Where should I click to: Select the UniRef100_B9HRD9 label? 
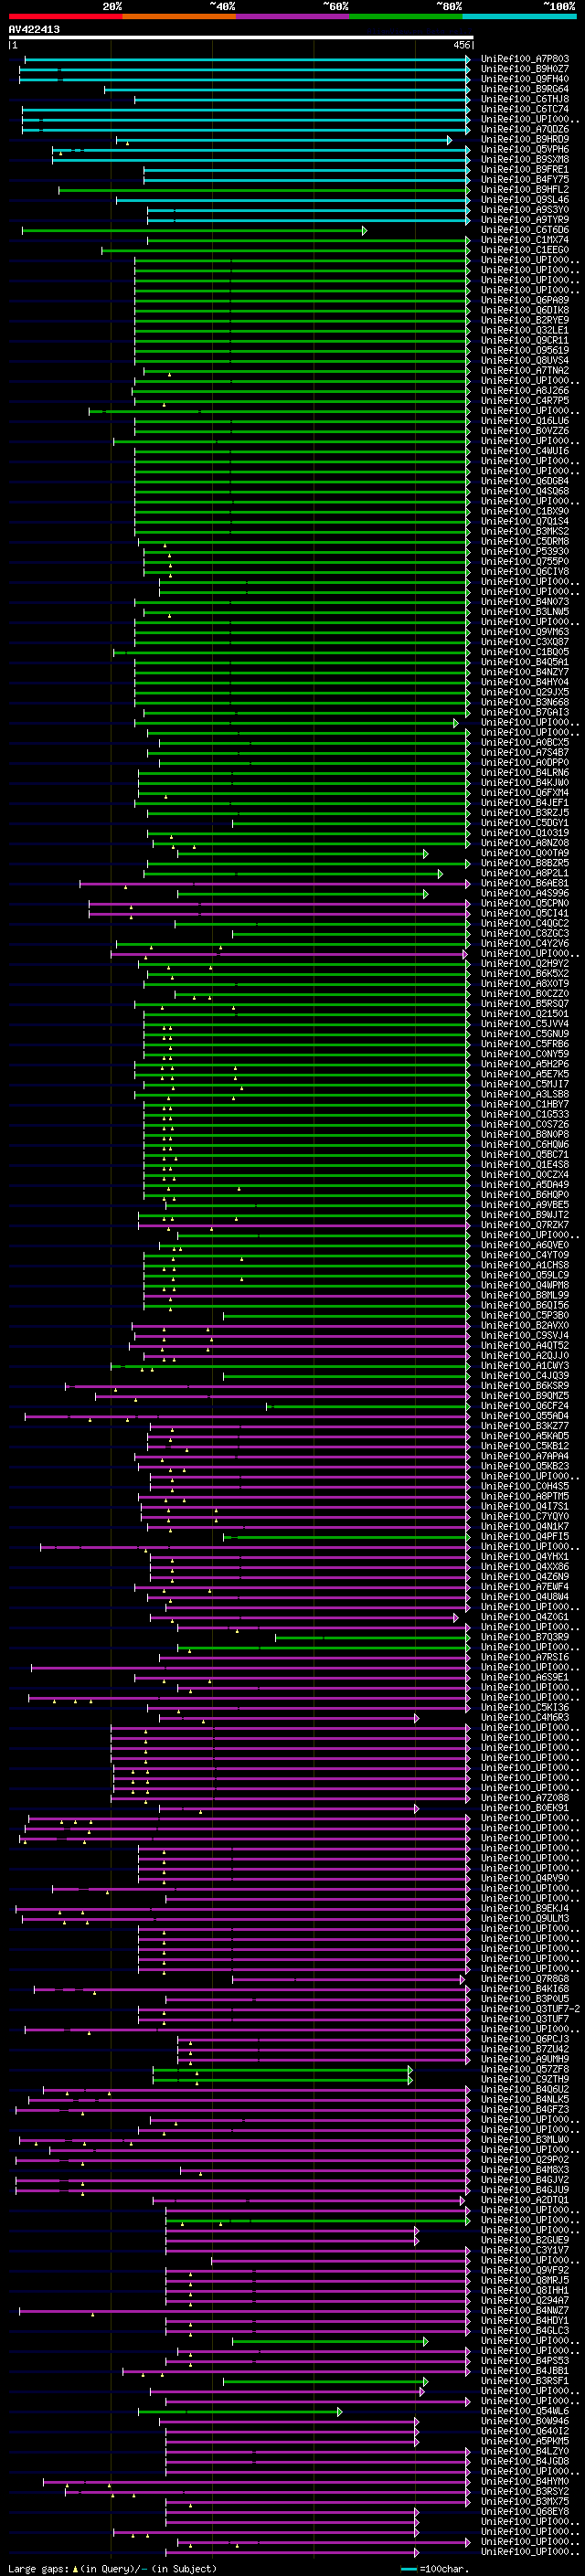point(525,139)
